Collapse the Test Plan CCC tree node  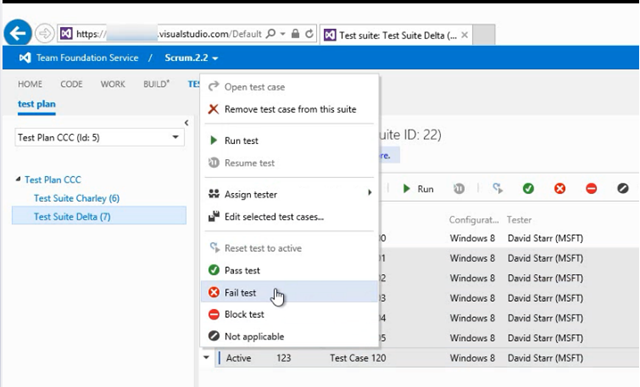click(18, 179)
